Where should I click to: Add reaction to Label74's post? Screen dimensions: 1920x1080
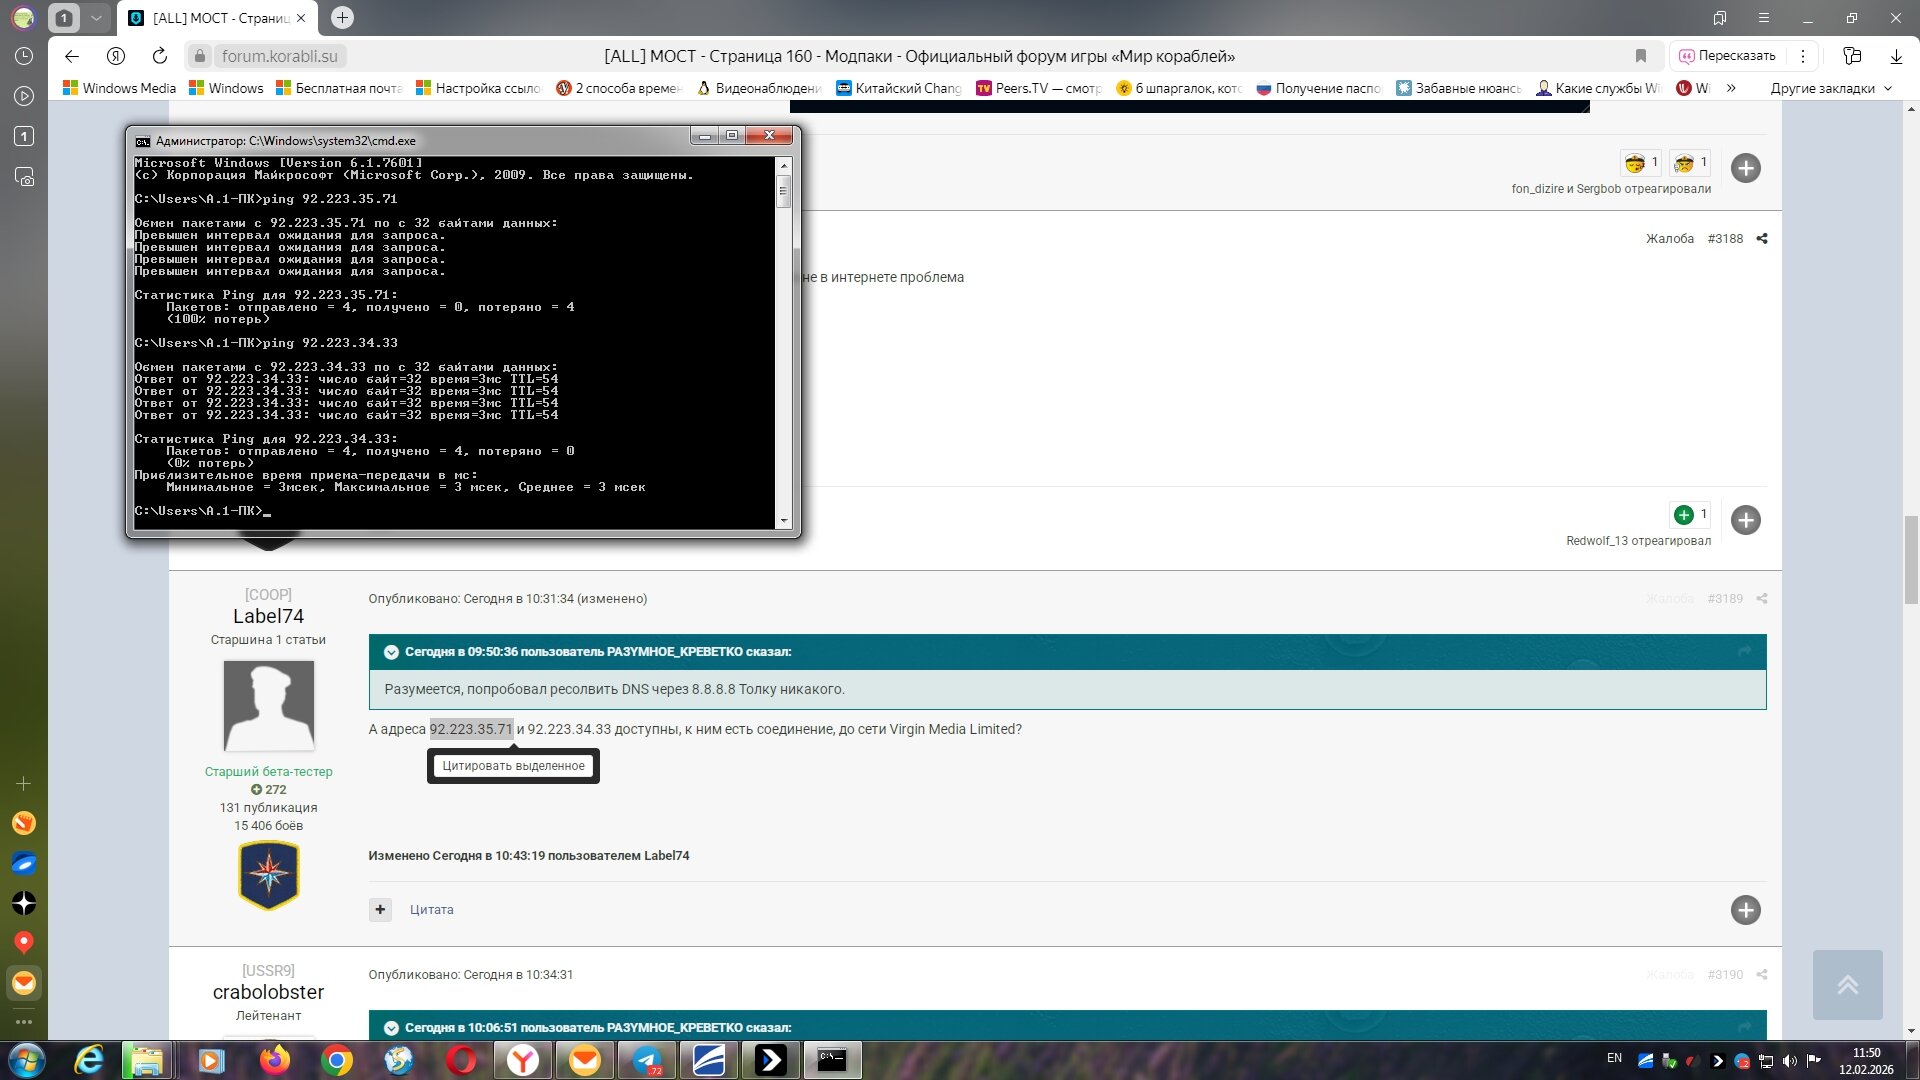point(1745,910)
